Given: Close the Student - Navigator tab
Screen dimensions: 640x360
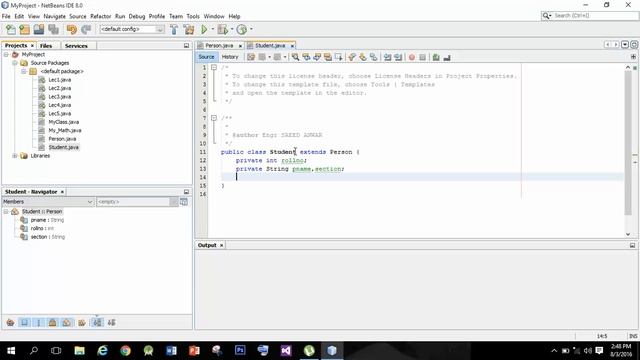Looking at the screenshot, I should (x=62, y=192).
